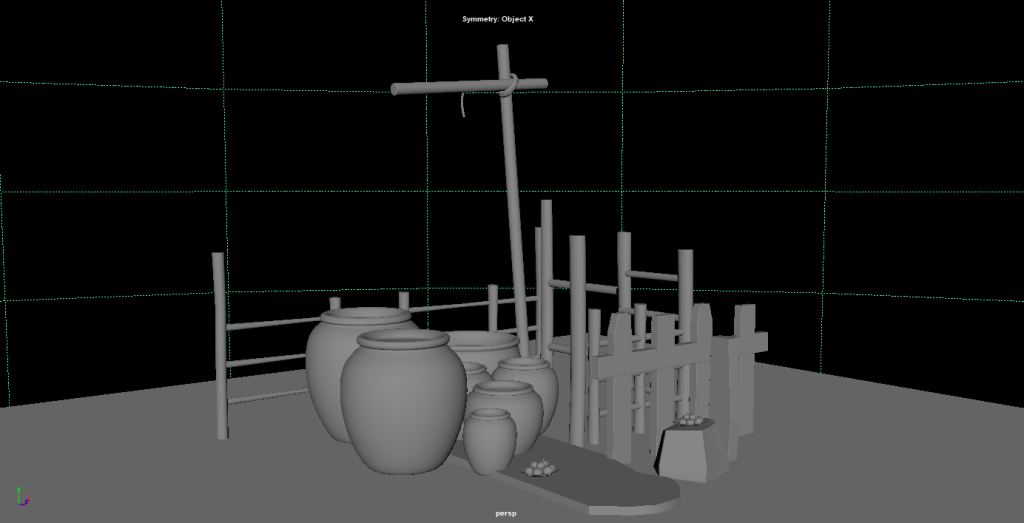Select the fruit pile on the stone block
This screenshot has width=1024, height=523.
click(x=690, y=420)
